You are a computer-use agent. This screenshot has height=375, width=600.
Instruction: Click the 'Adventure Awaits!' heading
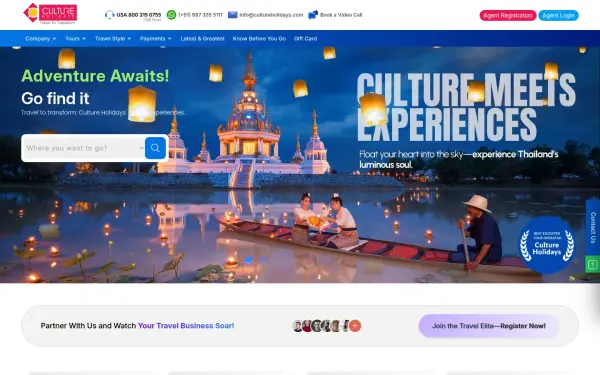coord(95,76)
